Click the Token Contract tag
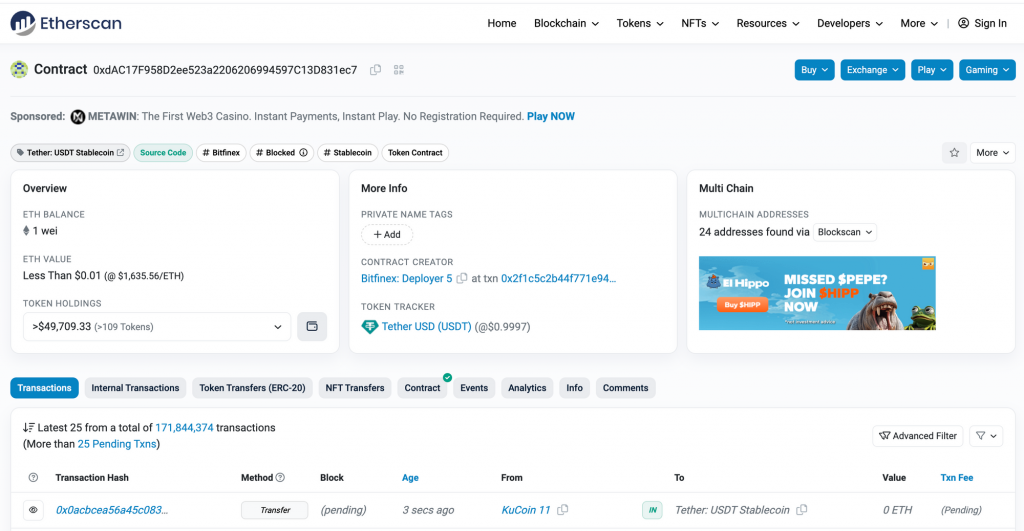The image size is (1024, 531). click(x=415, y=153)
